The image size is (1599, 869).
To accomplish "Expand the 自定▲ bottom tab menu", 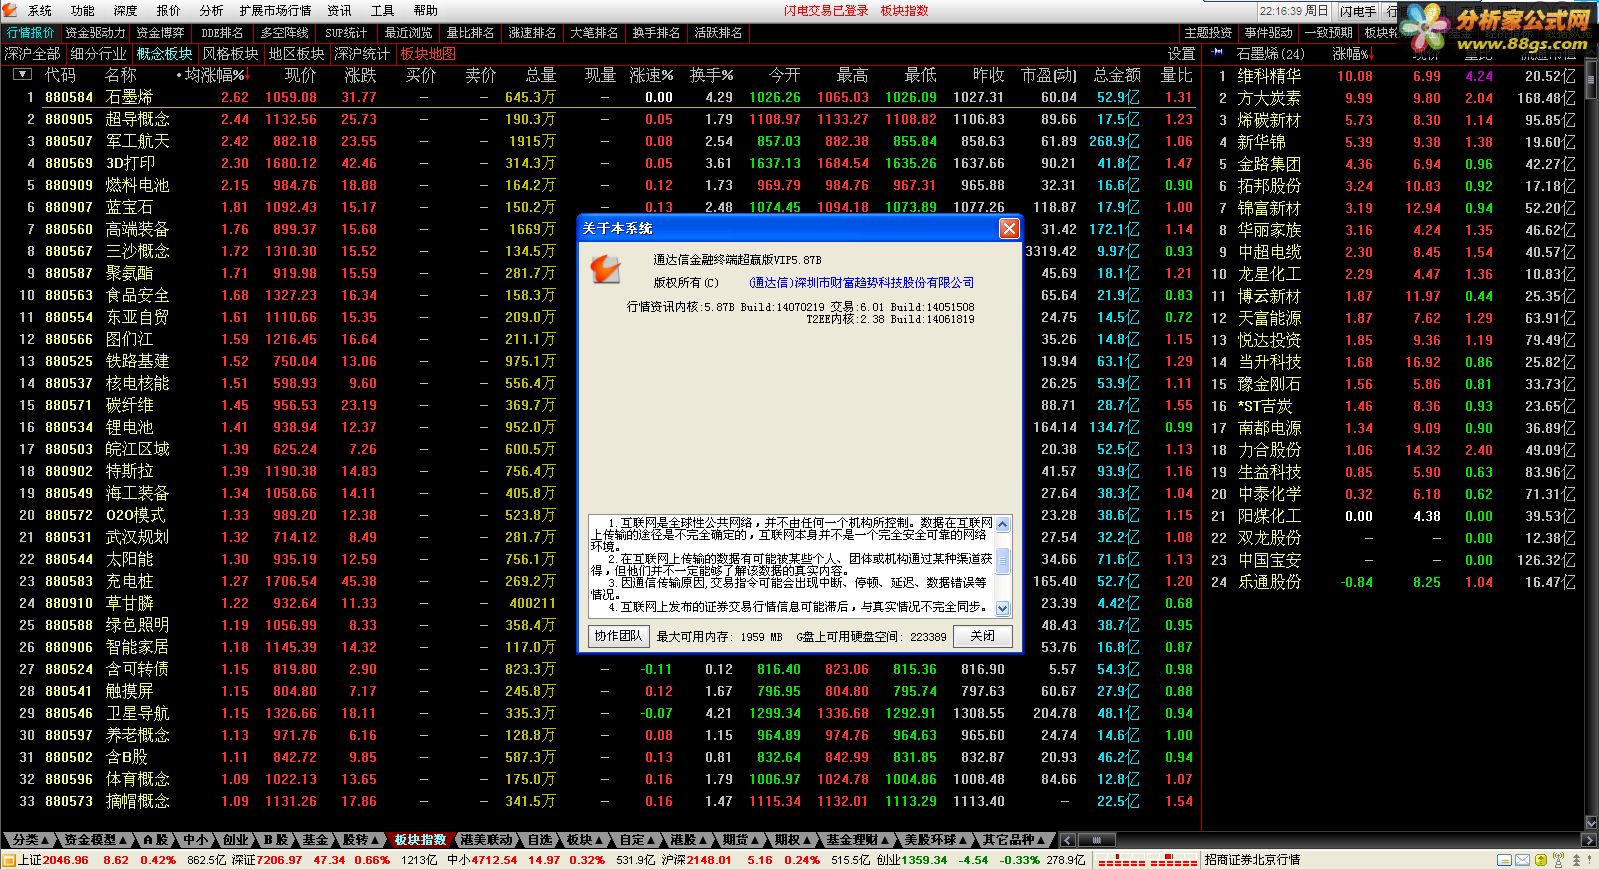I will pos(637,840).
